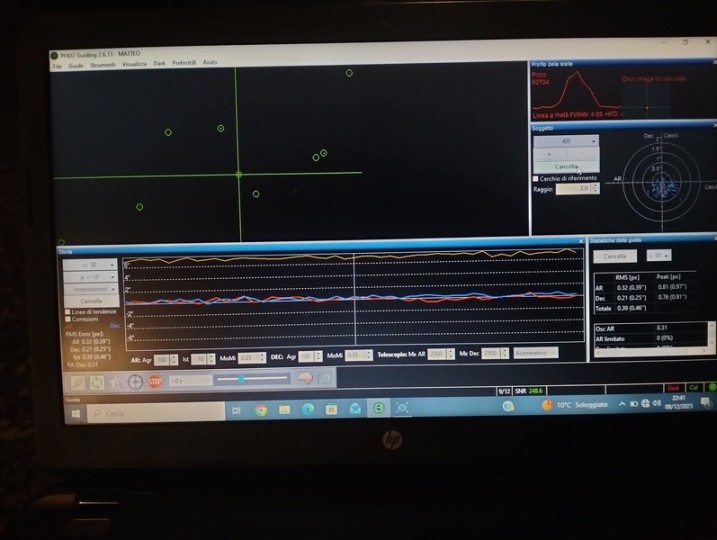Viewport: 717px width, 540px height.
Task: Check the Cerchio di riferimento option
Action: pyautogui.click(x=536, y=178)
